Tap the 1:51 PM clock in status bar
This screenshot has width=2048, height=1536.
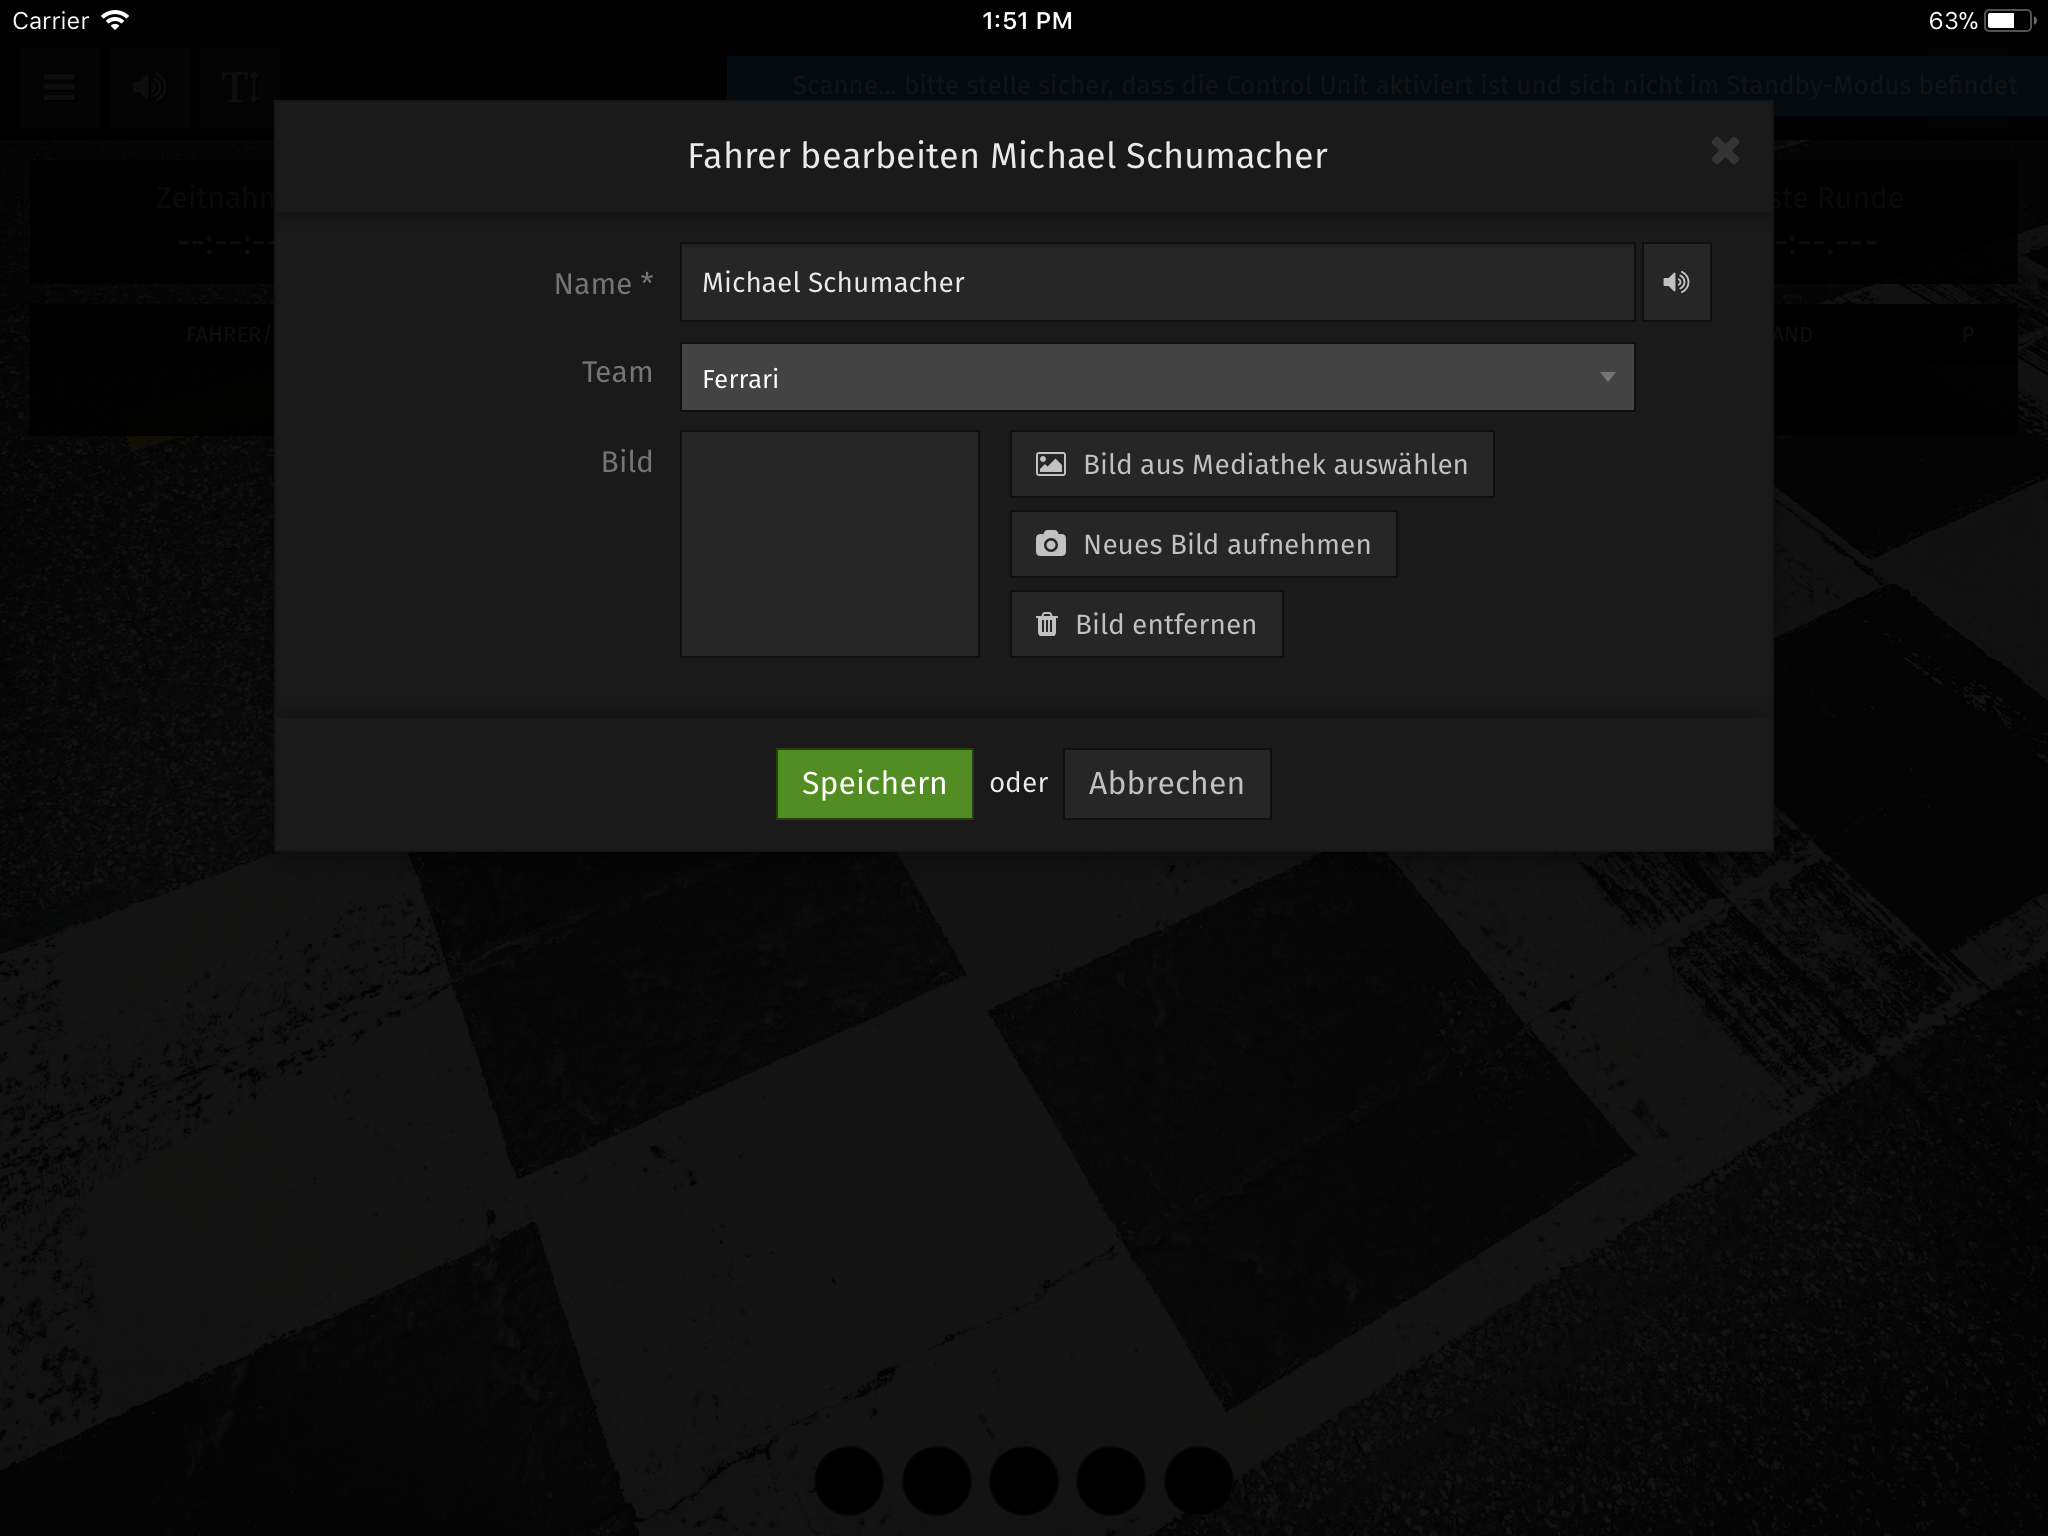pos(1027,21)
